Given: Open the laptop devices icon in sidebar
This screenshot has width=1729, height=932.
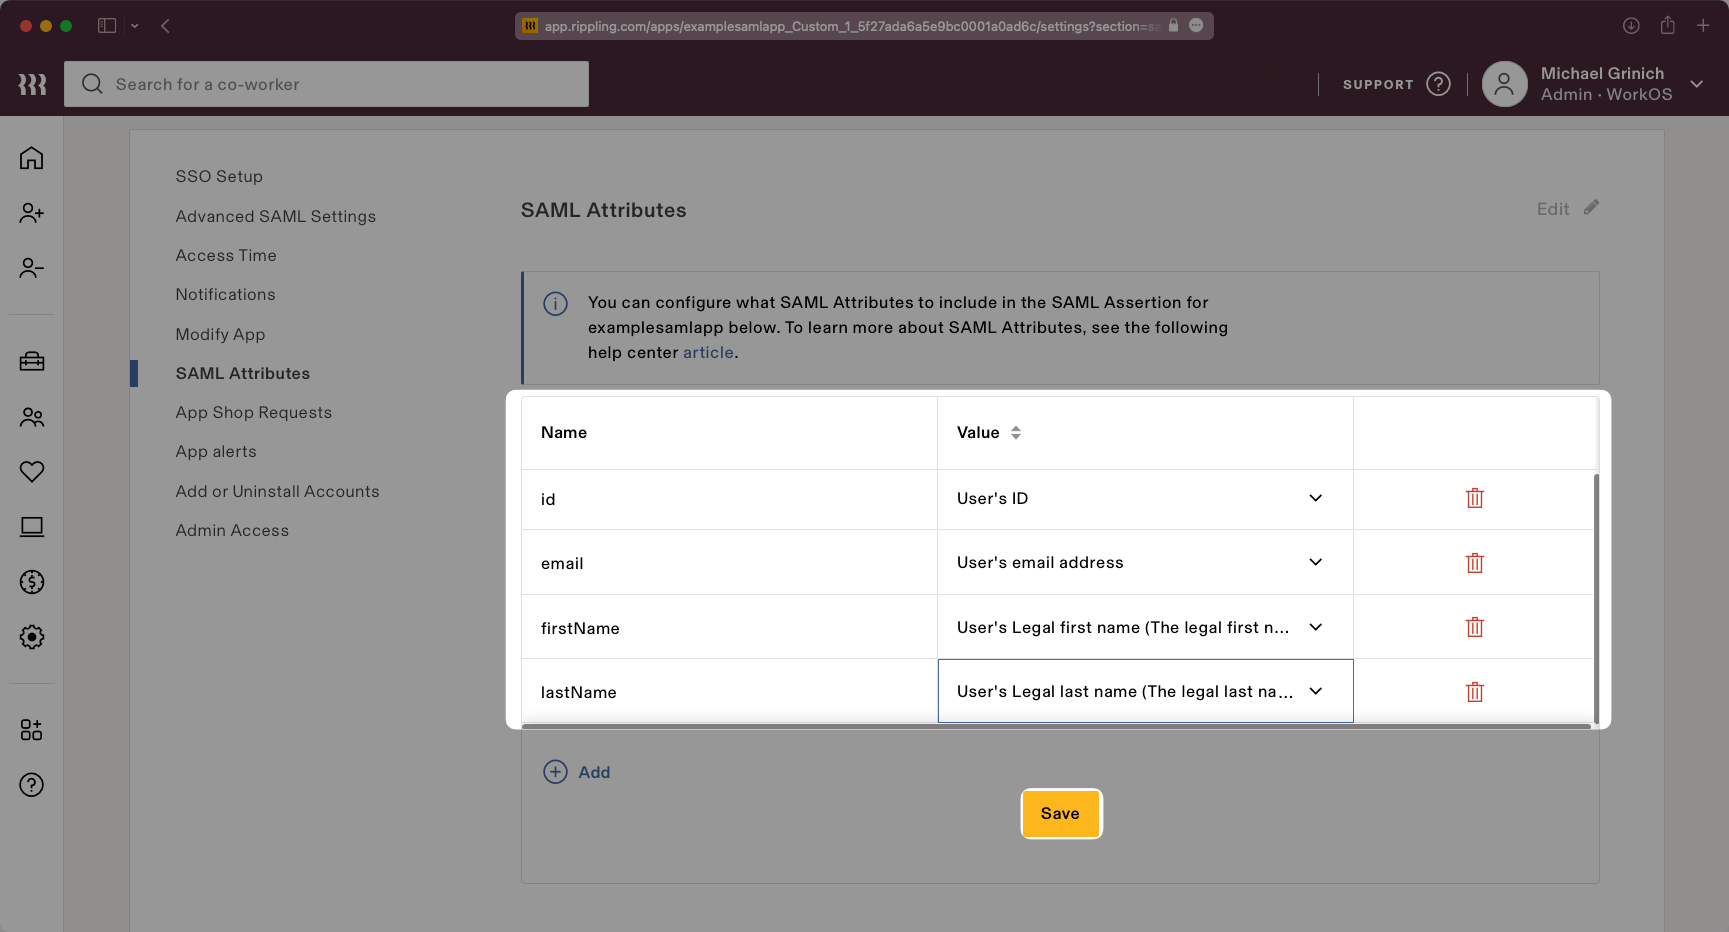Looking at the screenshot, I should pos(32,527).
